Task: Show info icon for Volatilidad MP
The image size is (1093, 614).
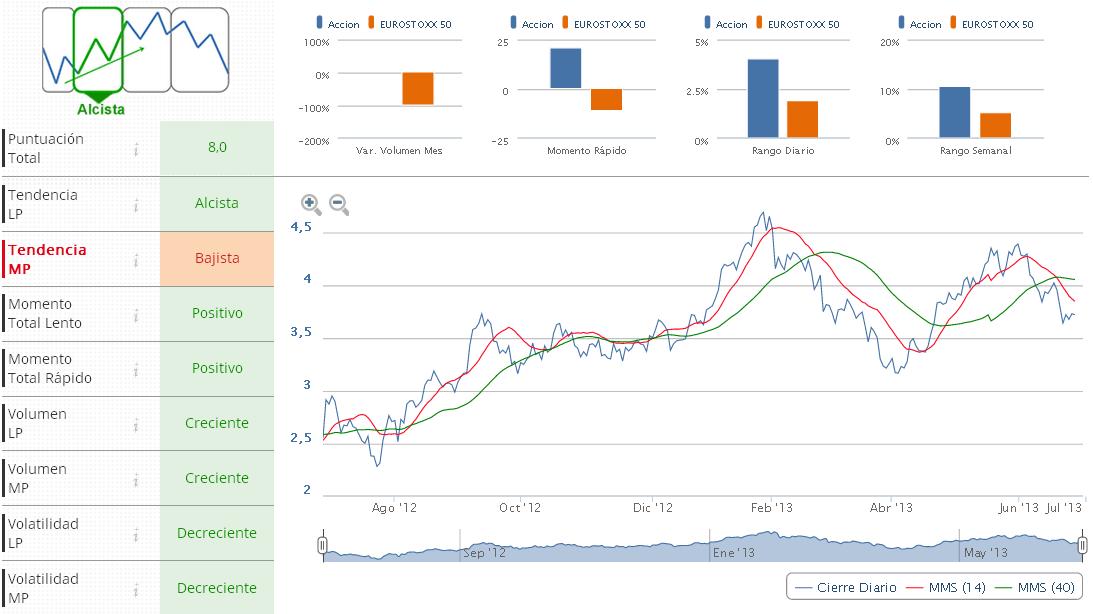Action: pos(136,589)
